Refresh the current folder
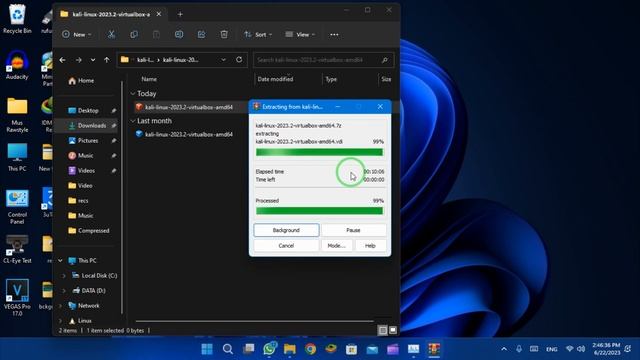Image resolution: width=640 pixels, height=360 pixels. coord(239,60)
